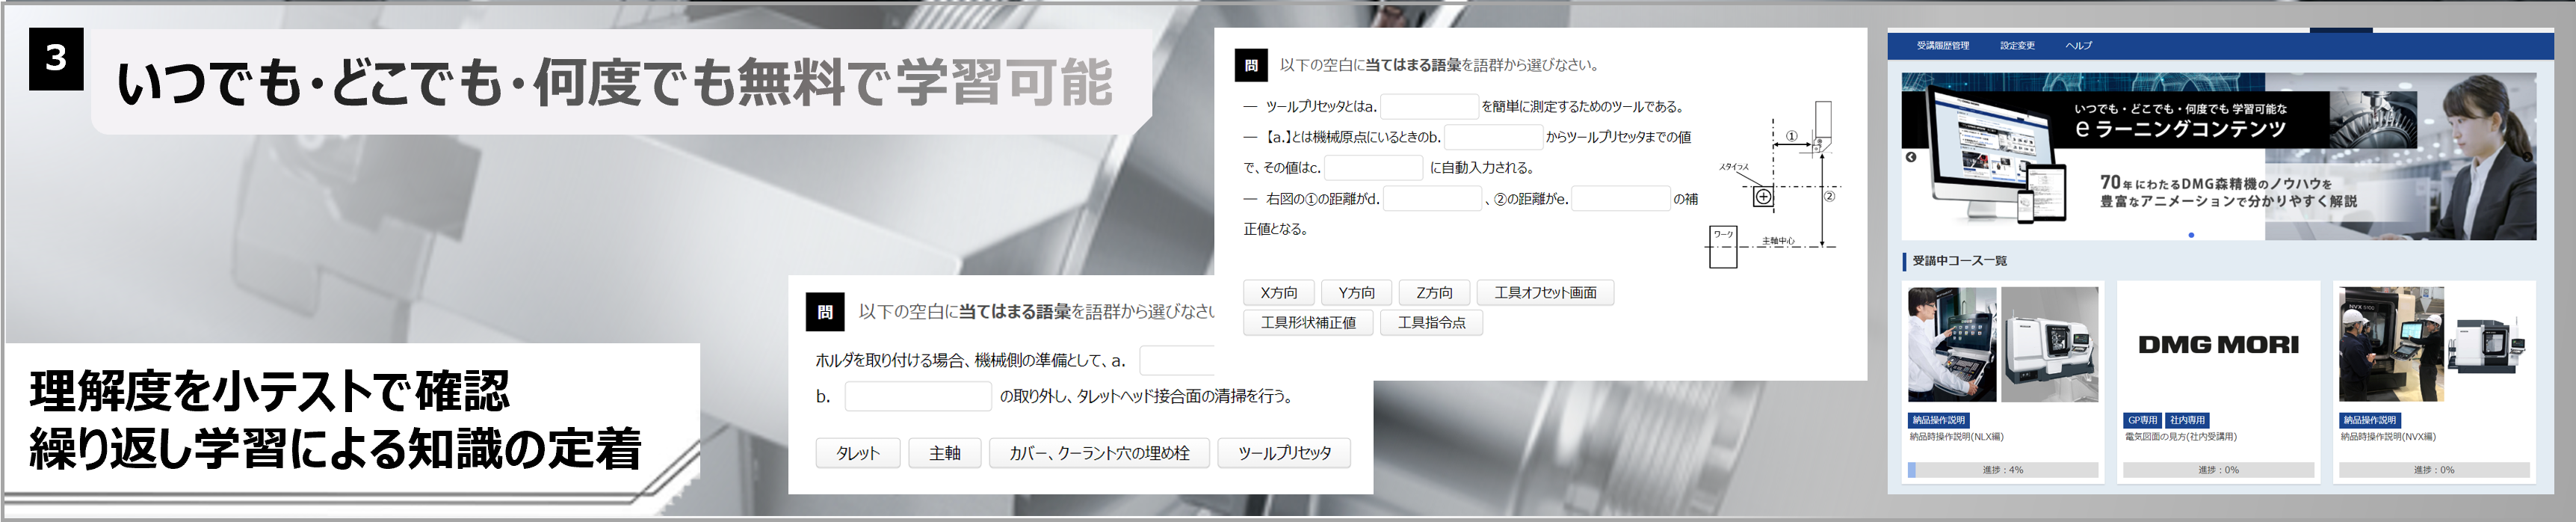This screenshot has height=522, width=2576.
Task: Open 電気図面の見方(社内受講用) course title
Action: 2180,437
